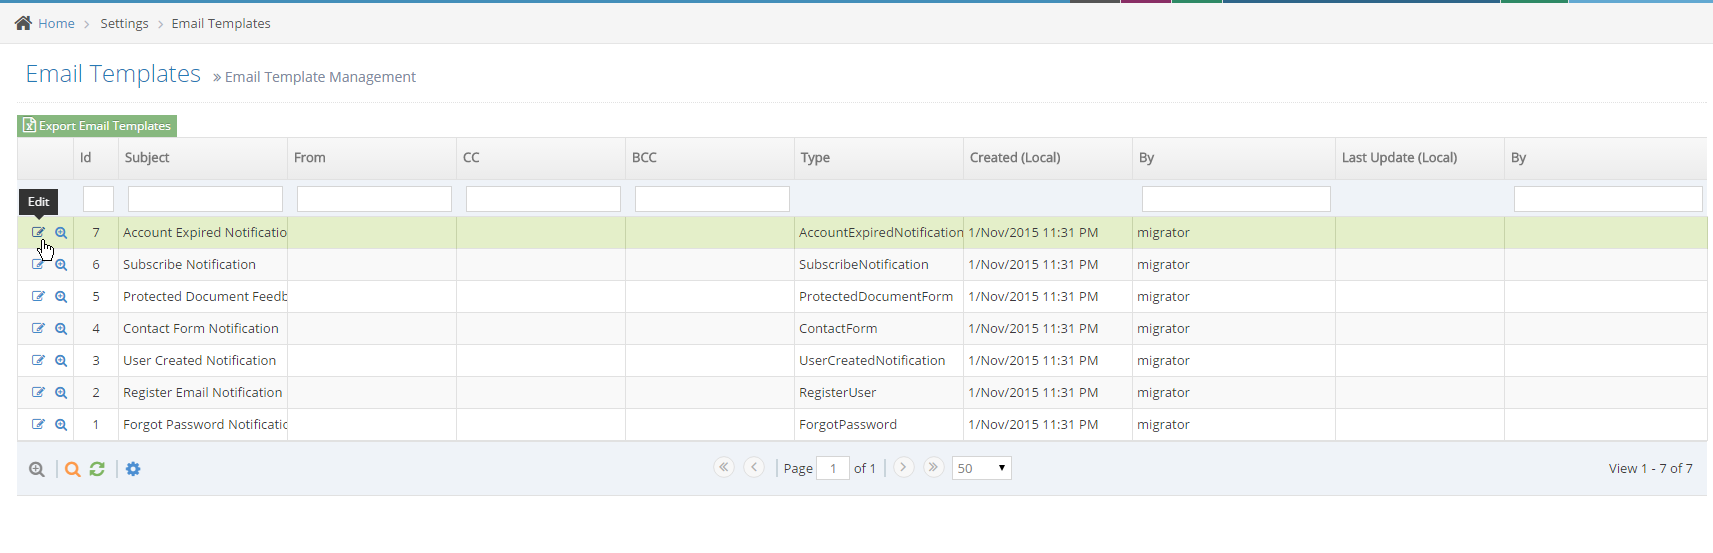Click the page number input field
1713x553 pixels.
coord(832,468)
